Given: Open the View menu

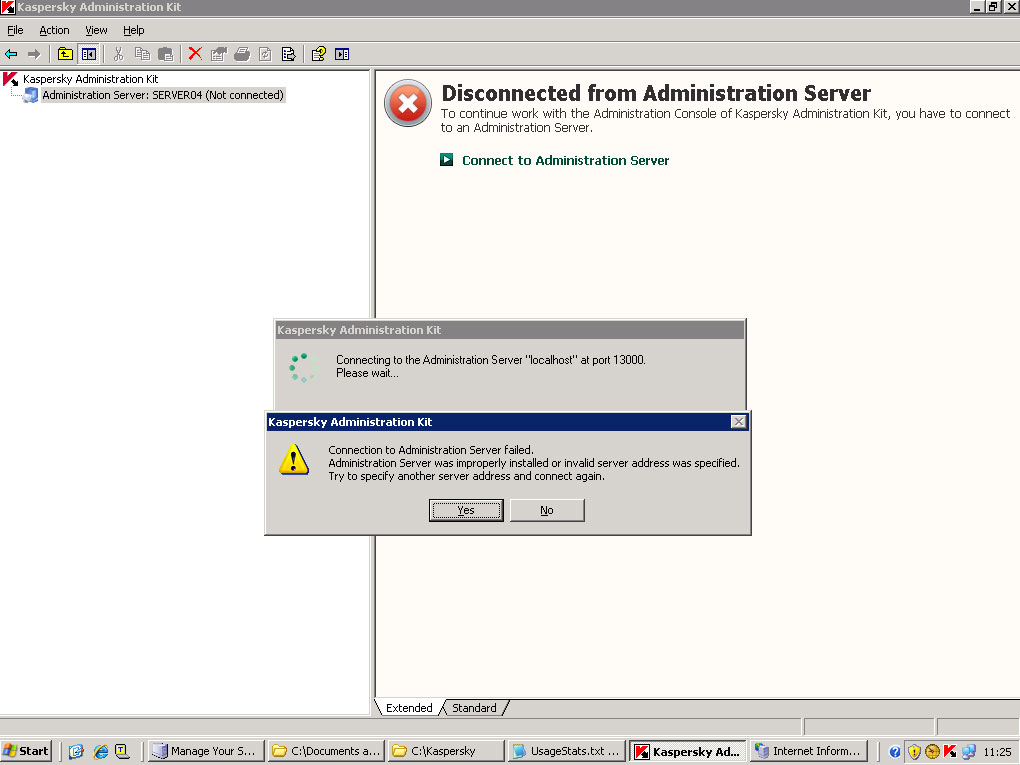Looking at the screenshot, I should [96, 30].
